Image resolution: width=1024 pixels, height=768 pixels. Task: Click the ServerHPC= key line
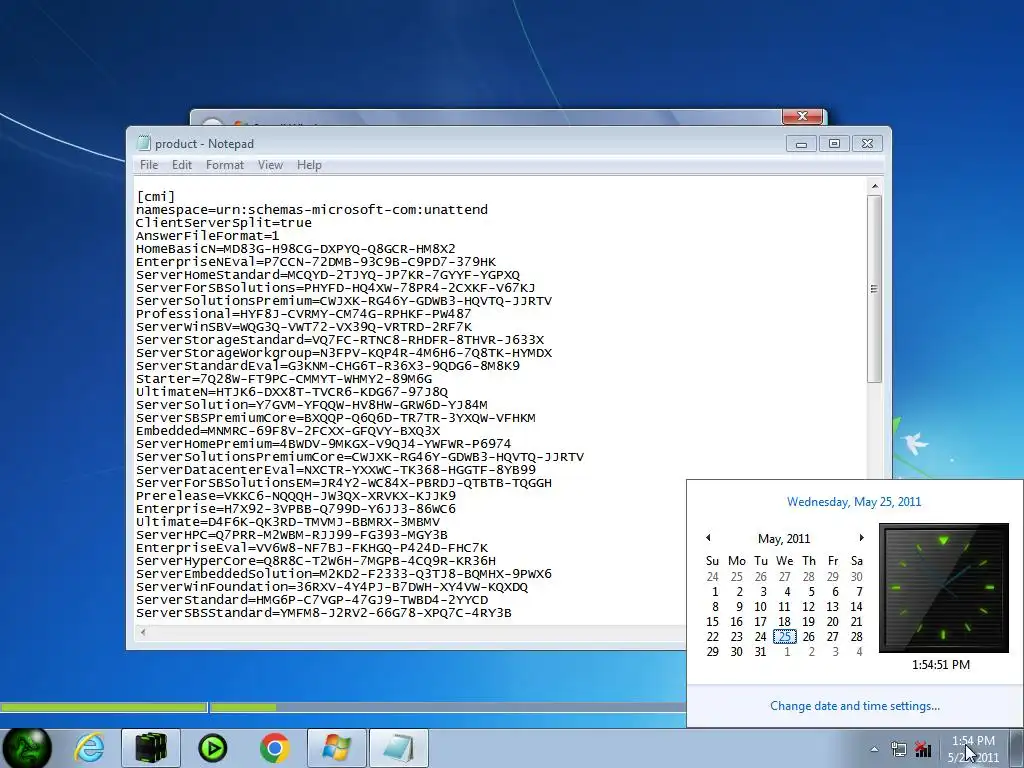291,535
